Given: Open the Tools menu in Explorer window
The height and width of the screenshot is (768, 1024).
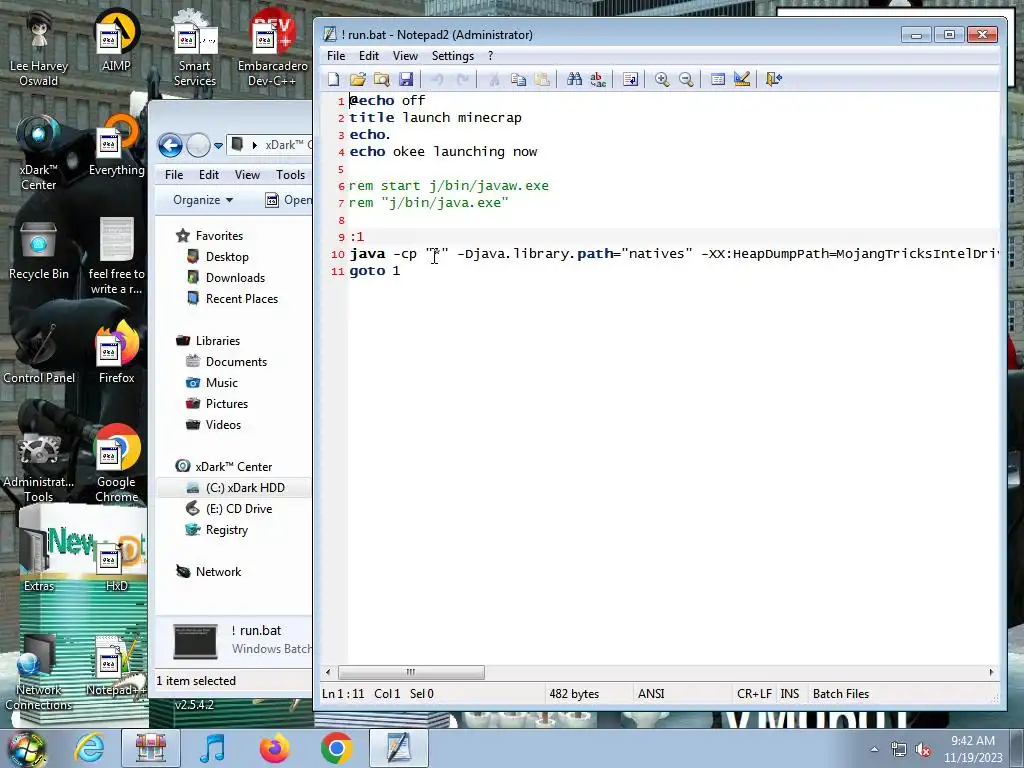Looking at the screenshot, I should 290,174.
